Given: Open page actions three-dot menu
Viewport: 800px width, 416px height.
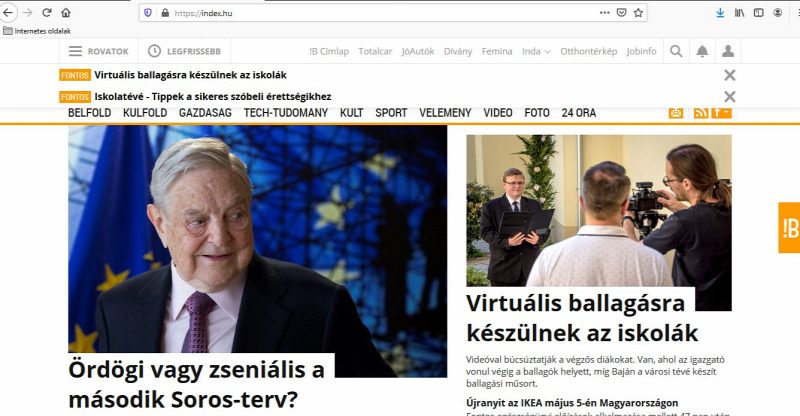Looking at the screenshot, I should coord(605,13).
